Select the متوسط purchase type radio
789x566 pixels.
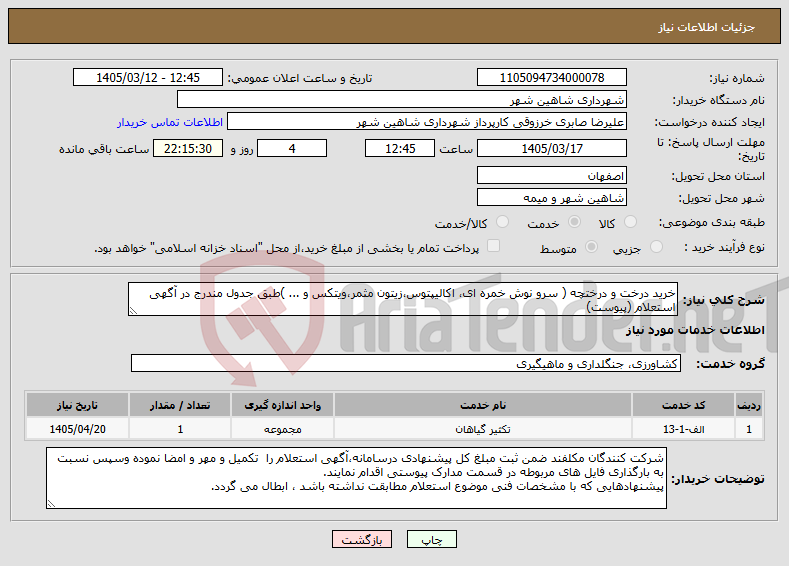[592, 247]
